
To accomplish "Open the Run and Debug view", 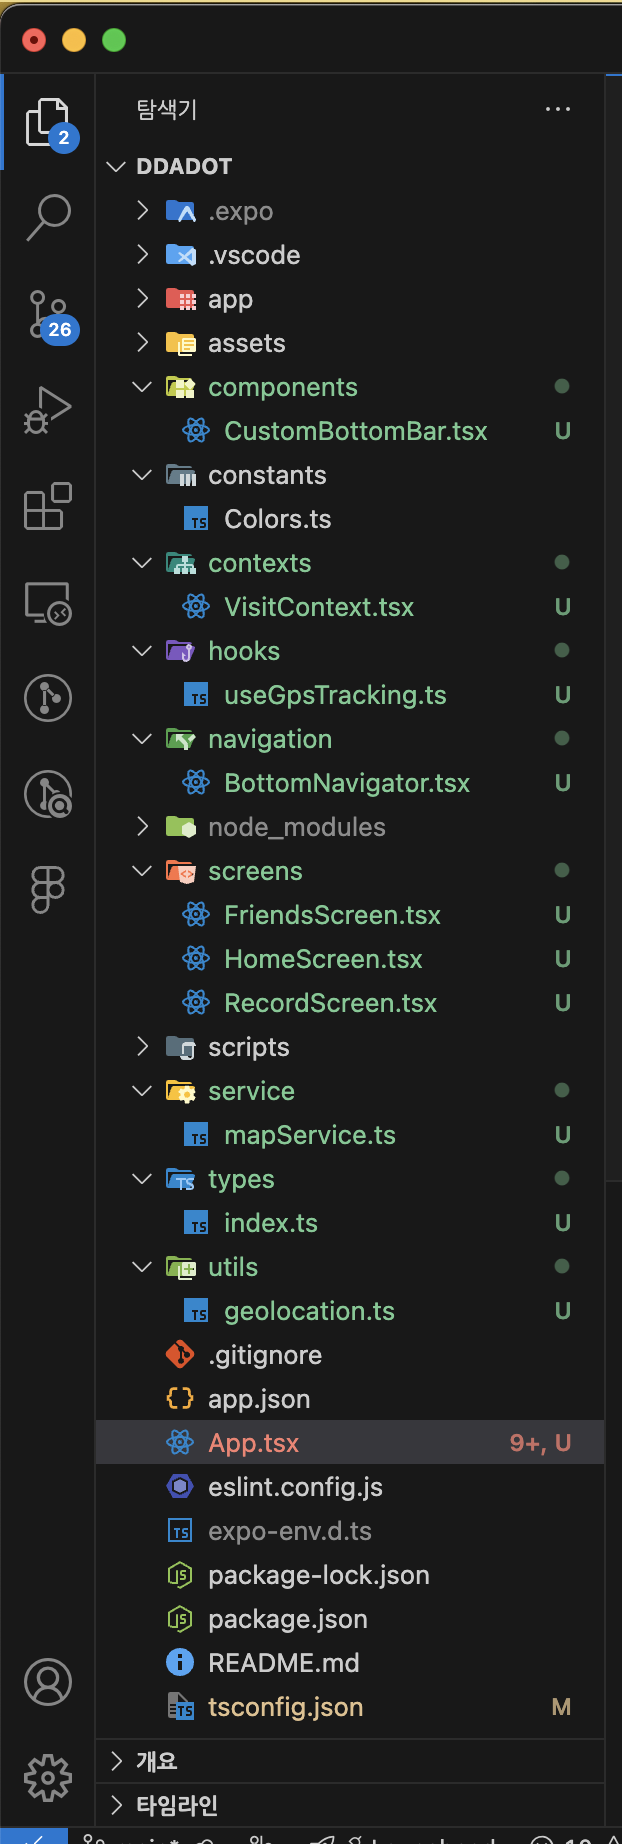I will [x=48, y=410].
